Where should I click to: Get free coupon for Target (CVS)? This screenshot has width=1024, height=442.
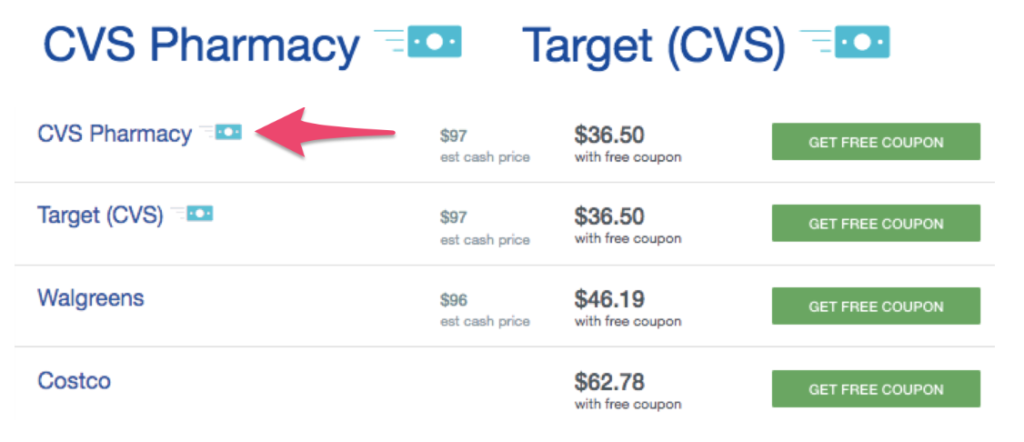coord(876,223)
